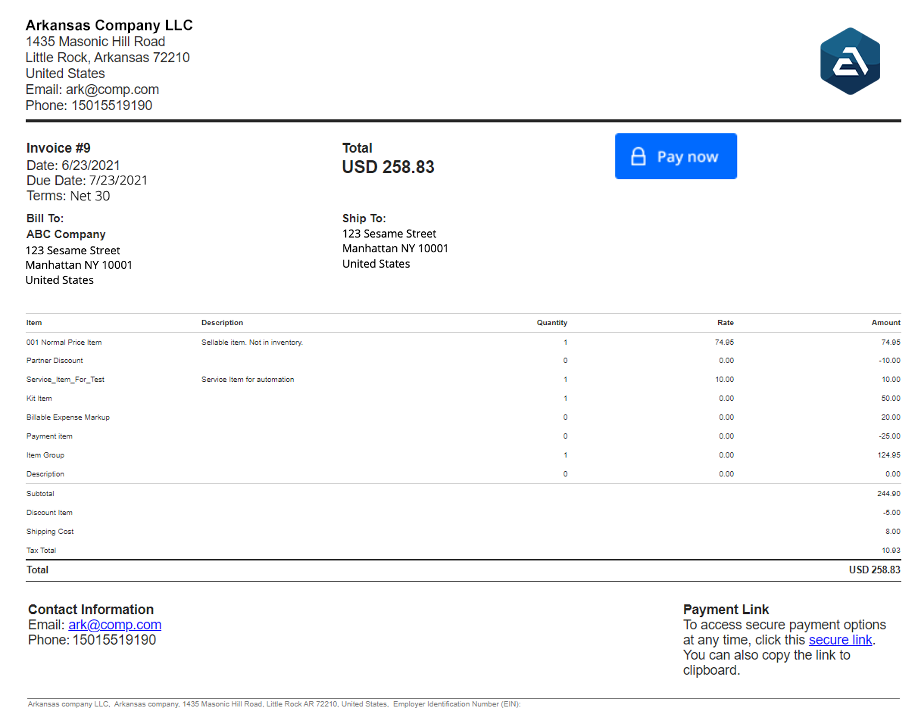The width and height of the screenshot is (922, 719).
Task: Click the Description column header
Action: tap(222, 323)
